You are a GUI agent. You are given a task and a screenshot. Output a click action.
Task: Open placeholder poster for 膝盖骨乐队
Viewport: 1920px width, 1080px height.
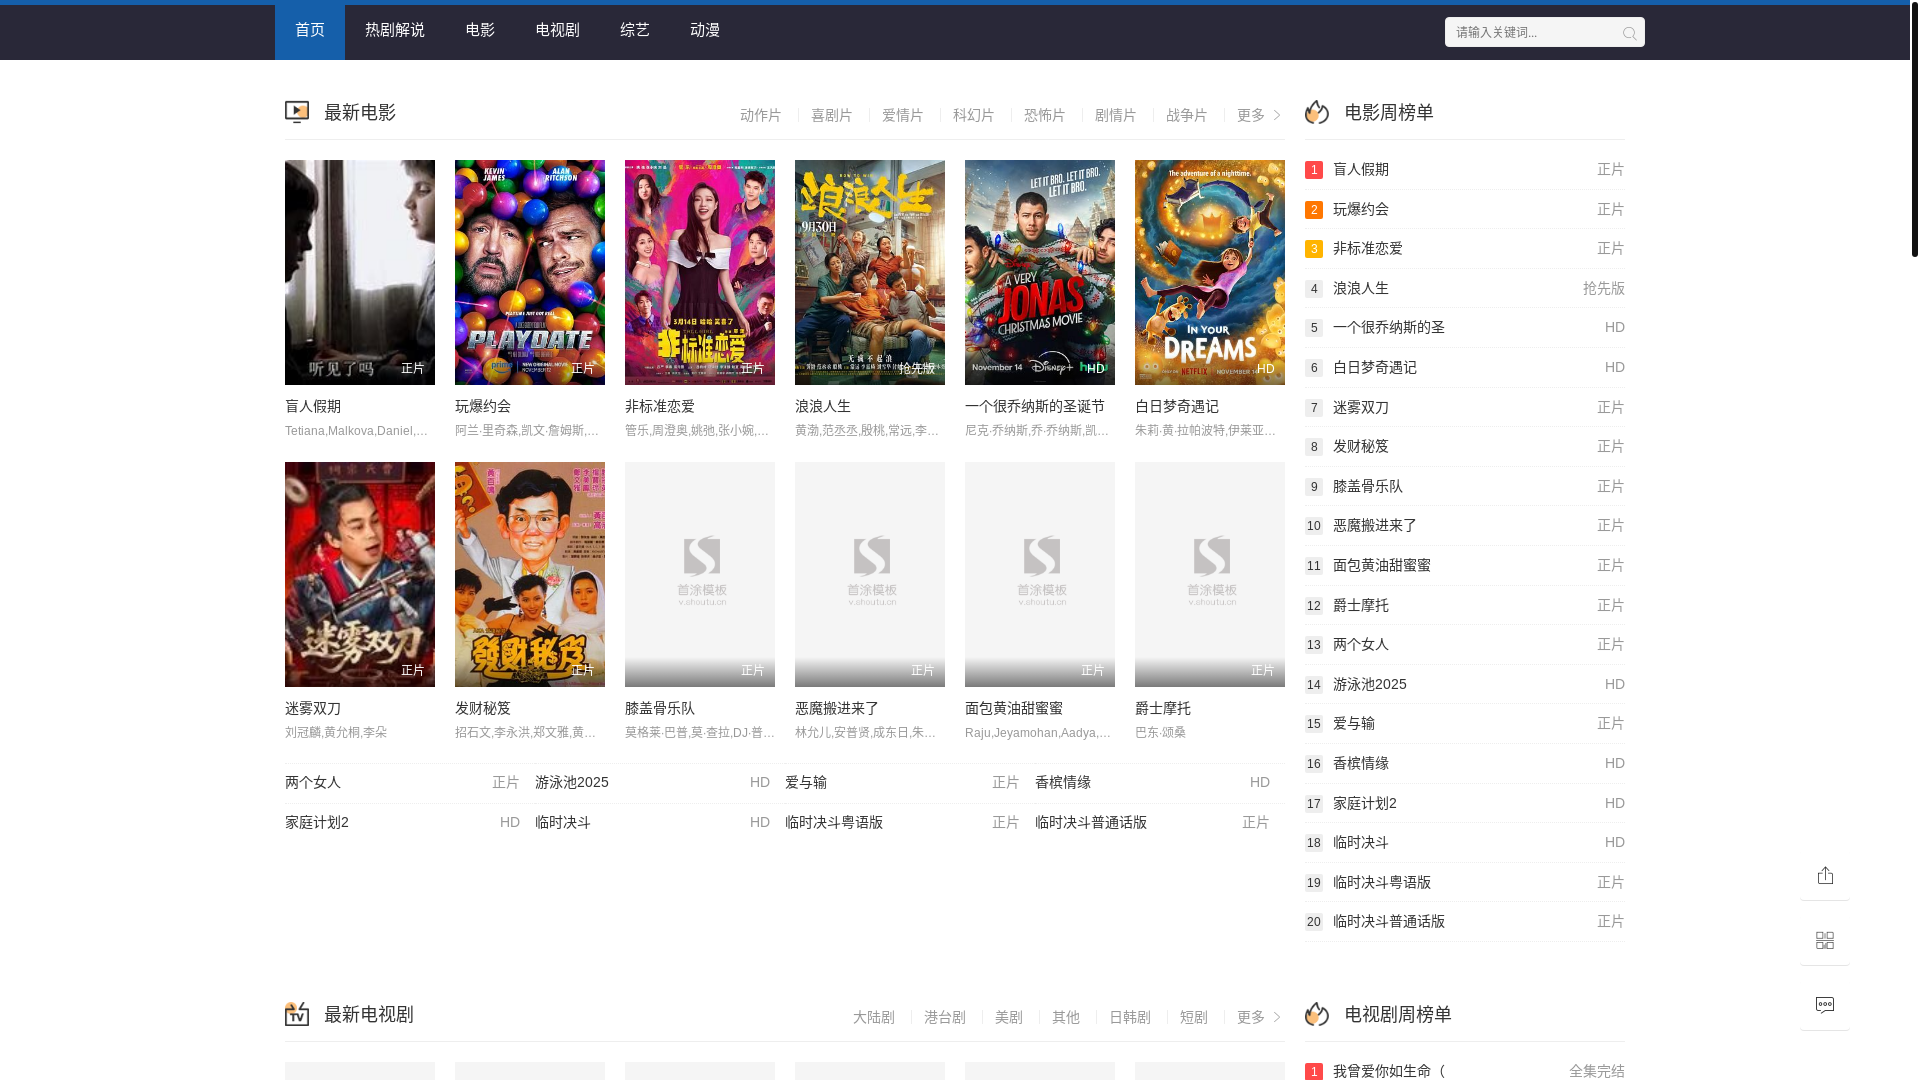tap(700, 574)
